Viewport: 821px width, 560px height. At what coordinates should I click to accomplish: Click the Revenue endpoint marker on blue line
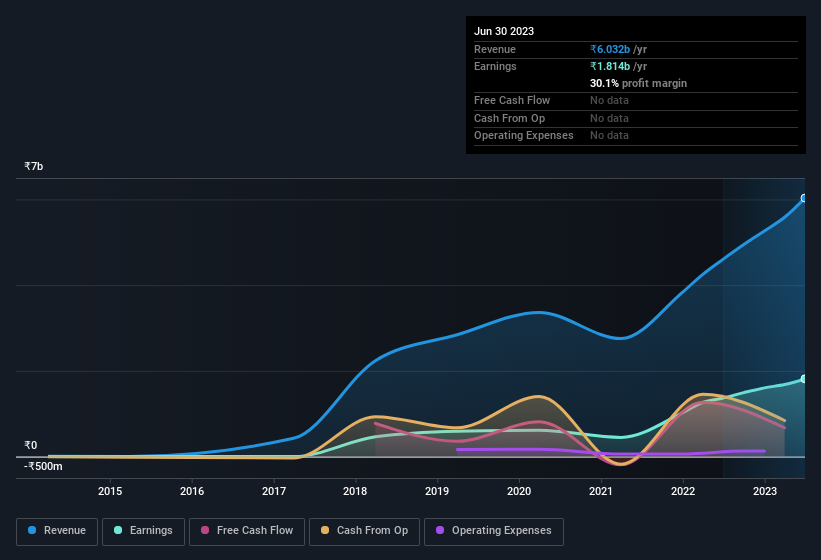[x=804, y=198]
